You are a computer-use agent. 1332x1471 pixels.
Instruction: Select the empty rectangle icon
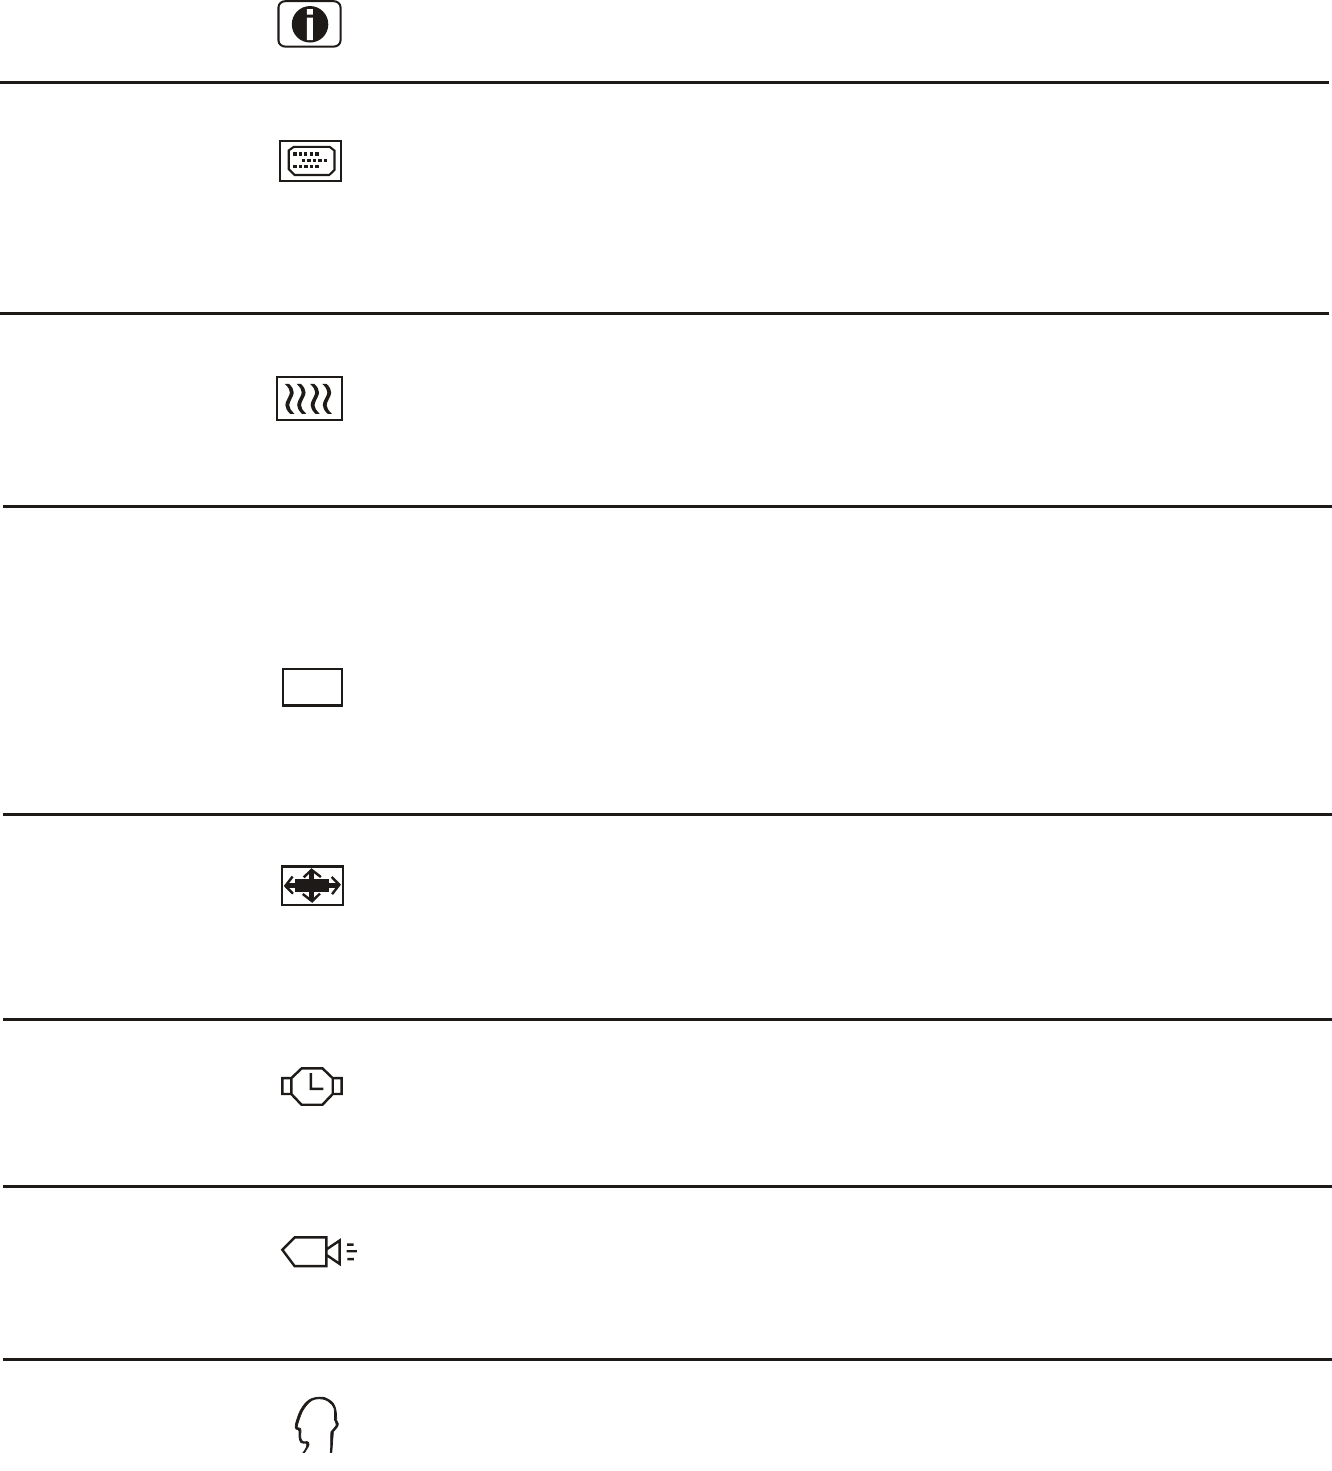coord(312,688)
